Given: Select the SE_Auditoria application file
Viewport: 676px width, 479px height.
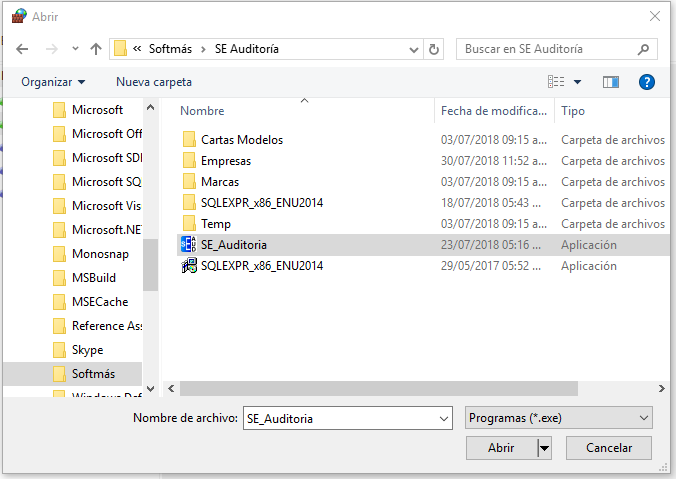Looking at the screenshot, I should (233, 245).
